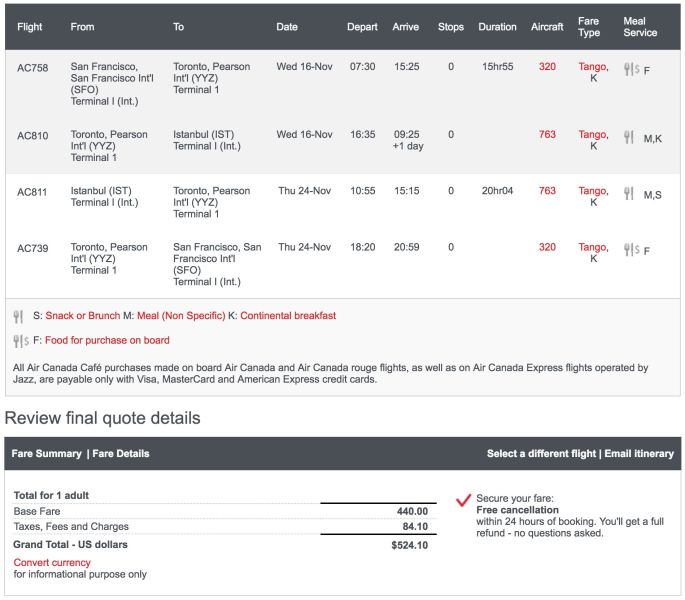The height and width of the screenshot is (600, 685).
Task: Click the meal icon in AC811 row
Action: [x=629, y=194]
